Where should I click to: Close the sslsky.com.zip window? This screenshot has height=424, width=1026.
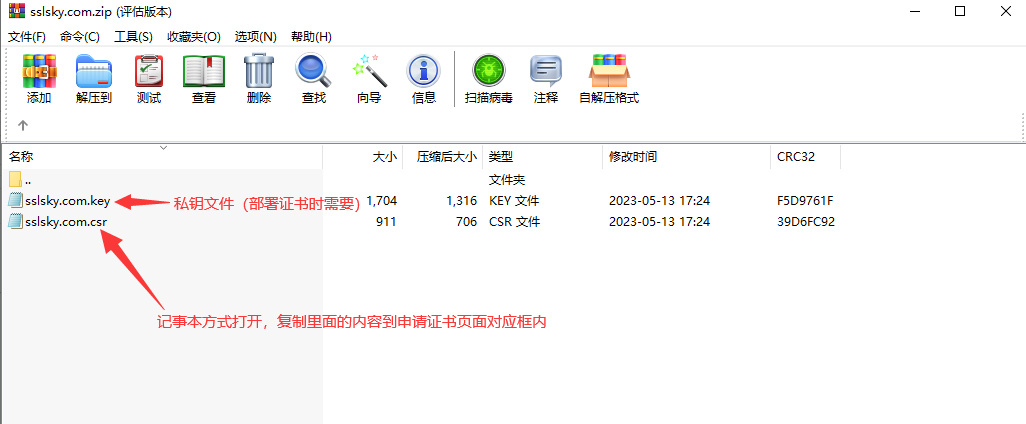pyautogui.click(x=1004, y=12)
